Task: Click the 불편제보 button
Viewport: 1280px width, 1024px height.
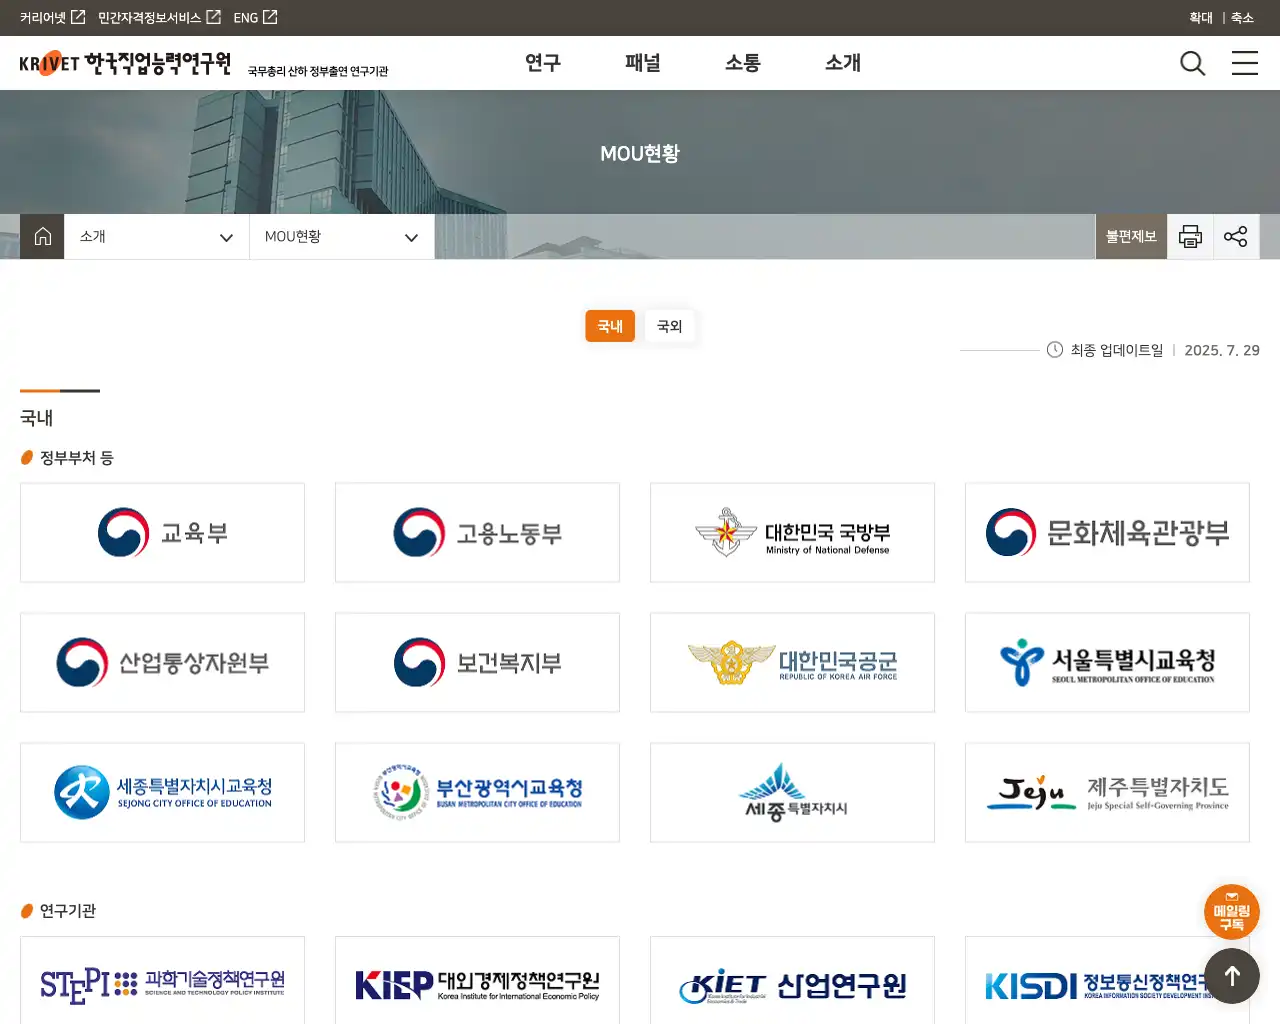Action: 1131,237
